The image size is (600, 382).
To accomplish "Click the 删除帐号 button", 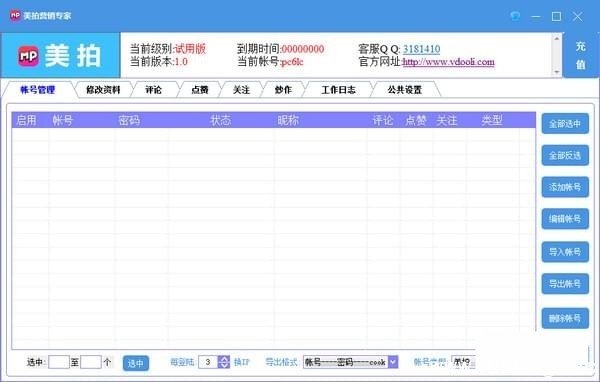I will tap(565, 318).
